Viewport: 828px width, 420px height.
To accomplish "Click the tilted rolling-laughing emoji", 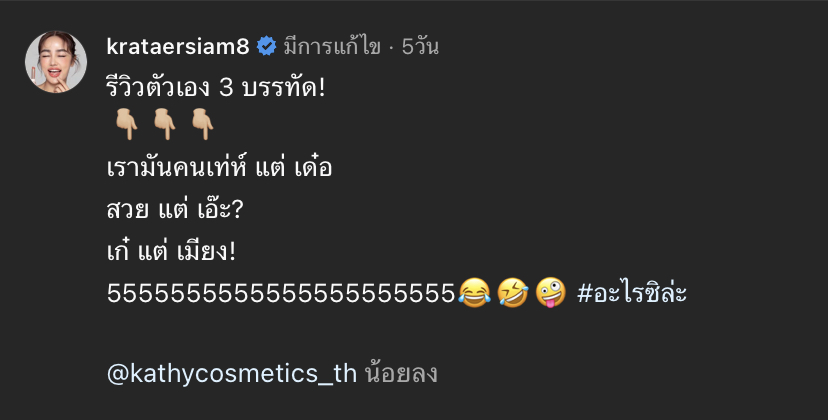I will [x=512, y=293].
